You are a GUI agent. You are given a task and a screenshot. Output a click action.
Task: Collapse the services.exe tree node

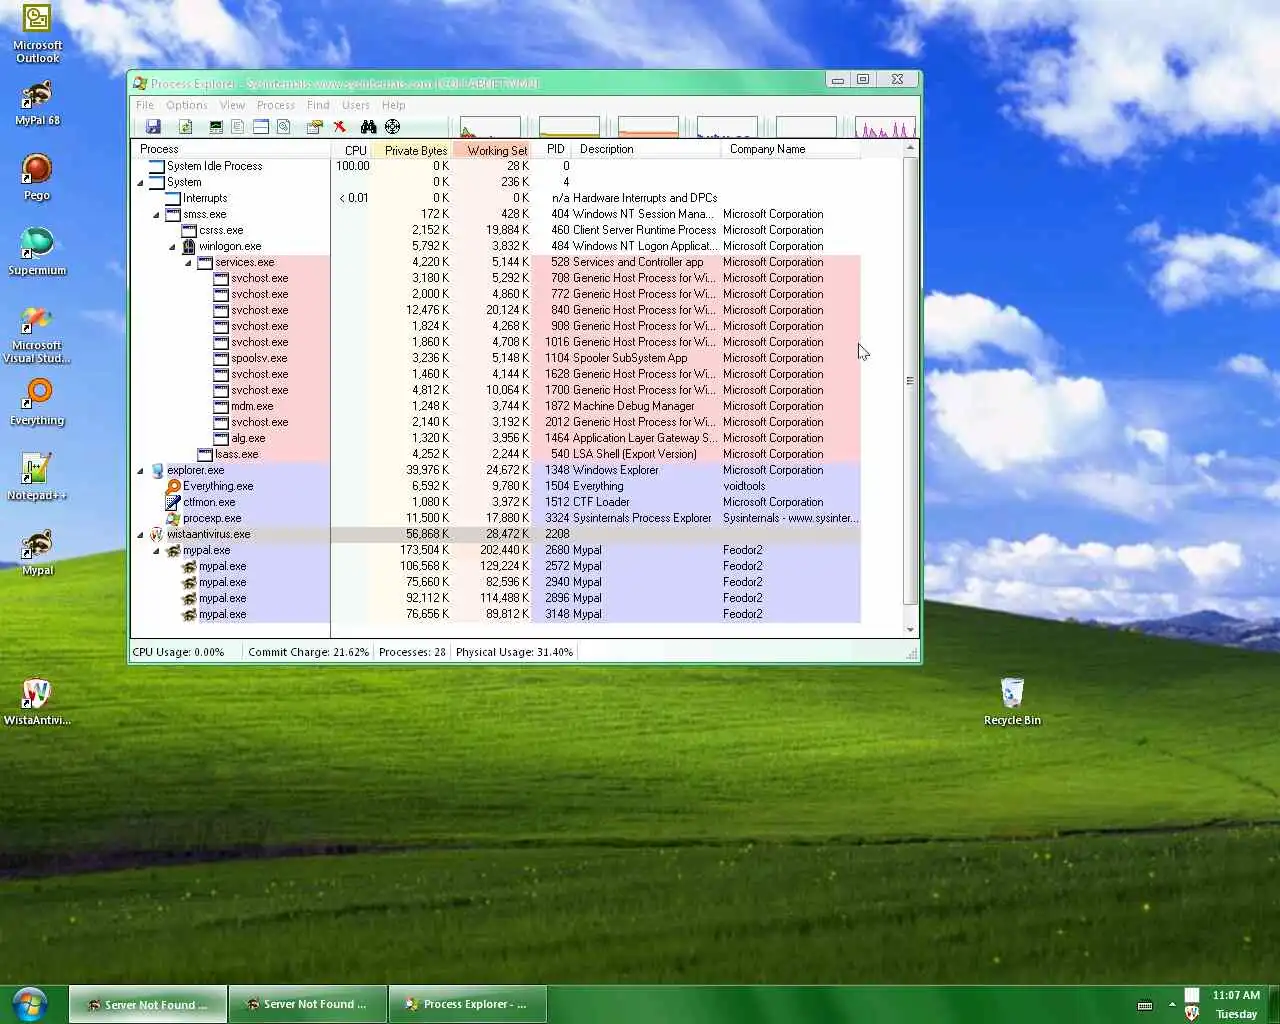[188, 262]
